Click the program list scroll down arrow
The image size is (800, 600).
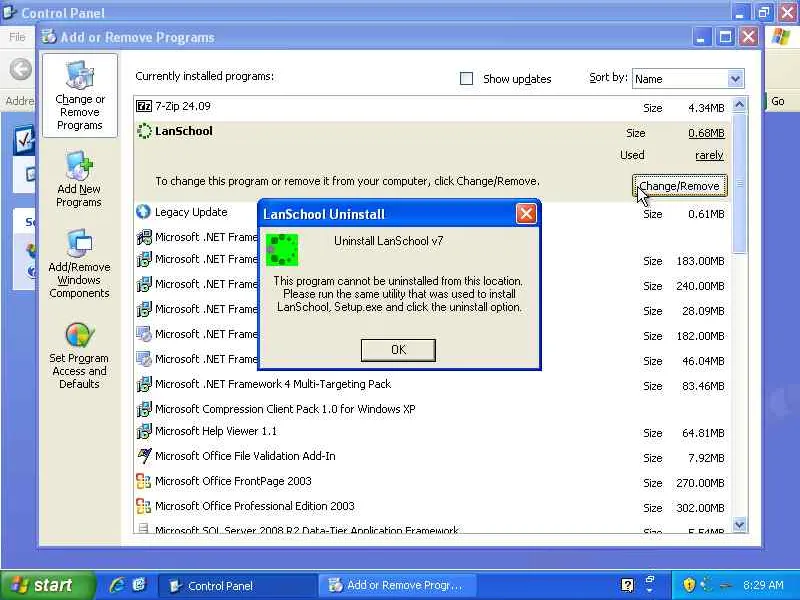[x=739, y=524]
